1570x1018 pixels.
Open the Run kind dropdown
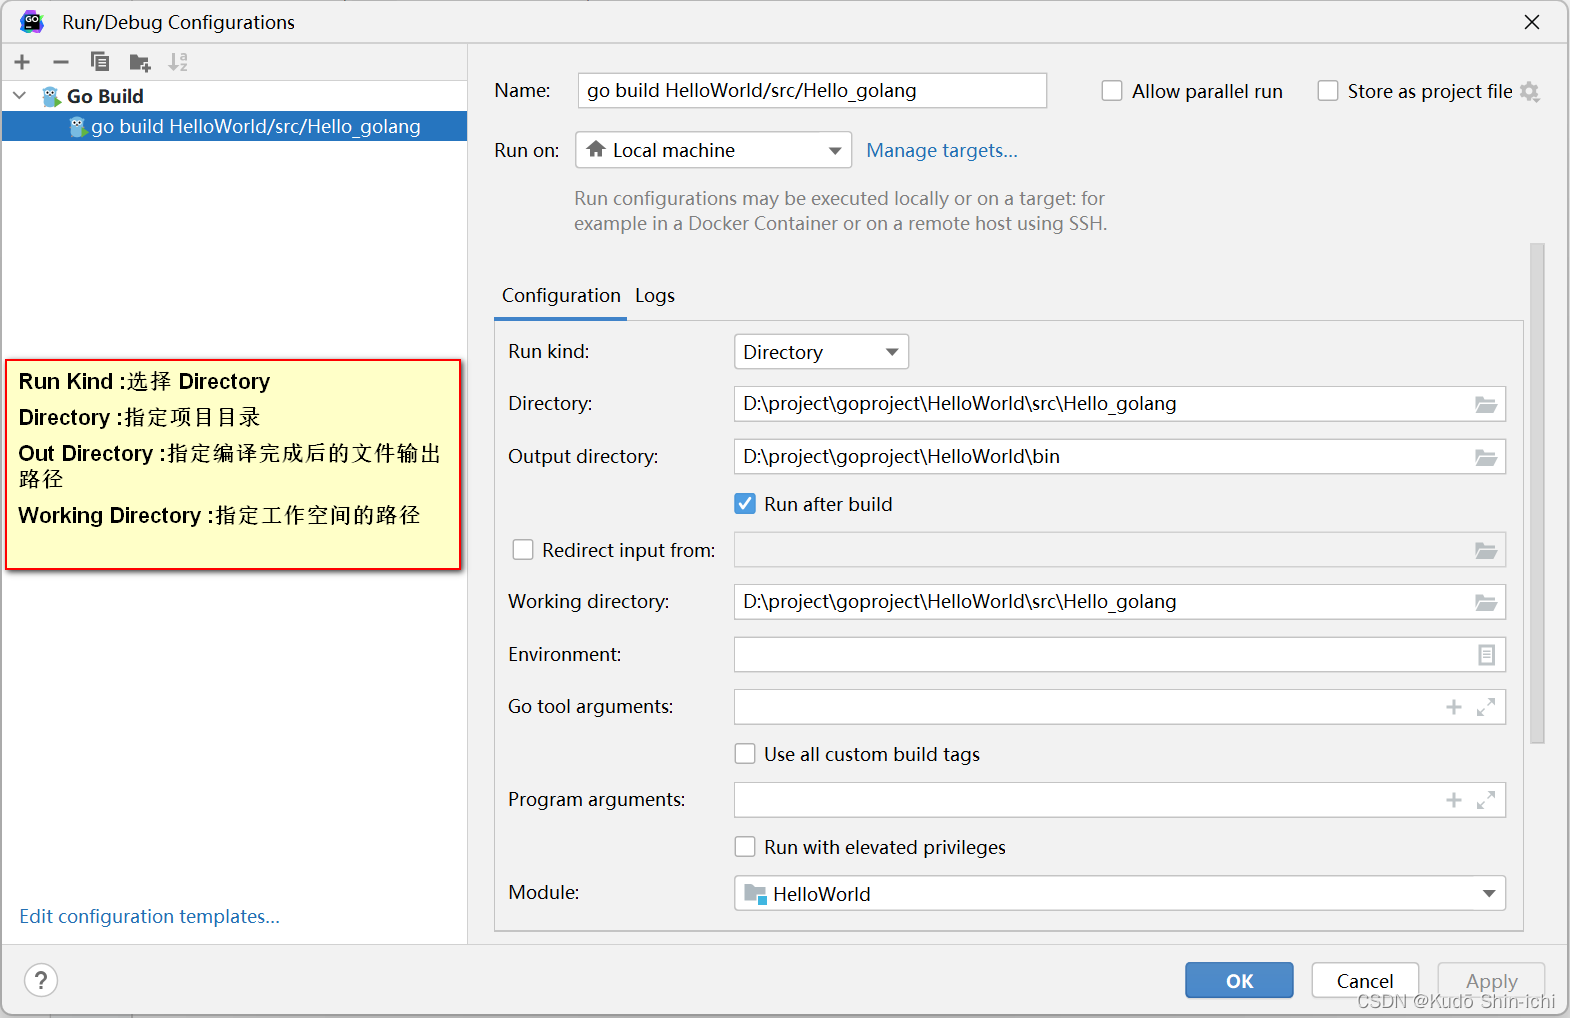pos(821,352)
